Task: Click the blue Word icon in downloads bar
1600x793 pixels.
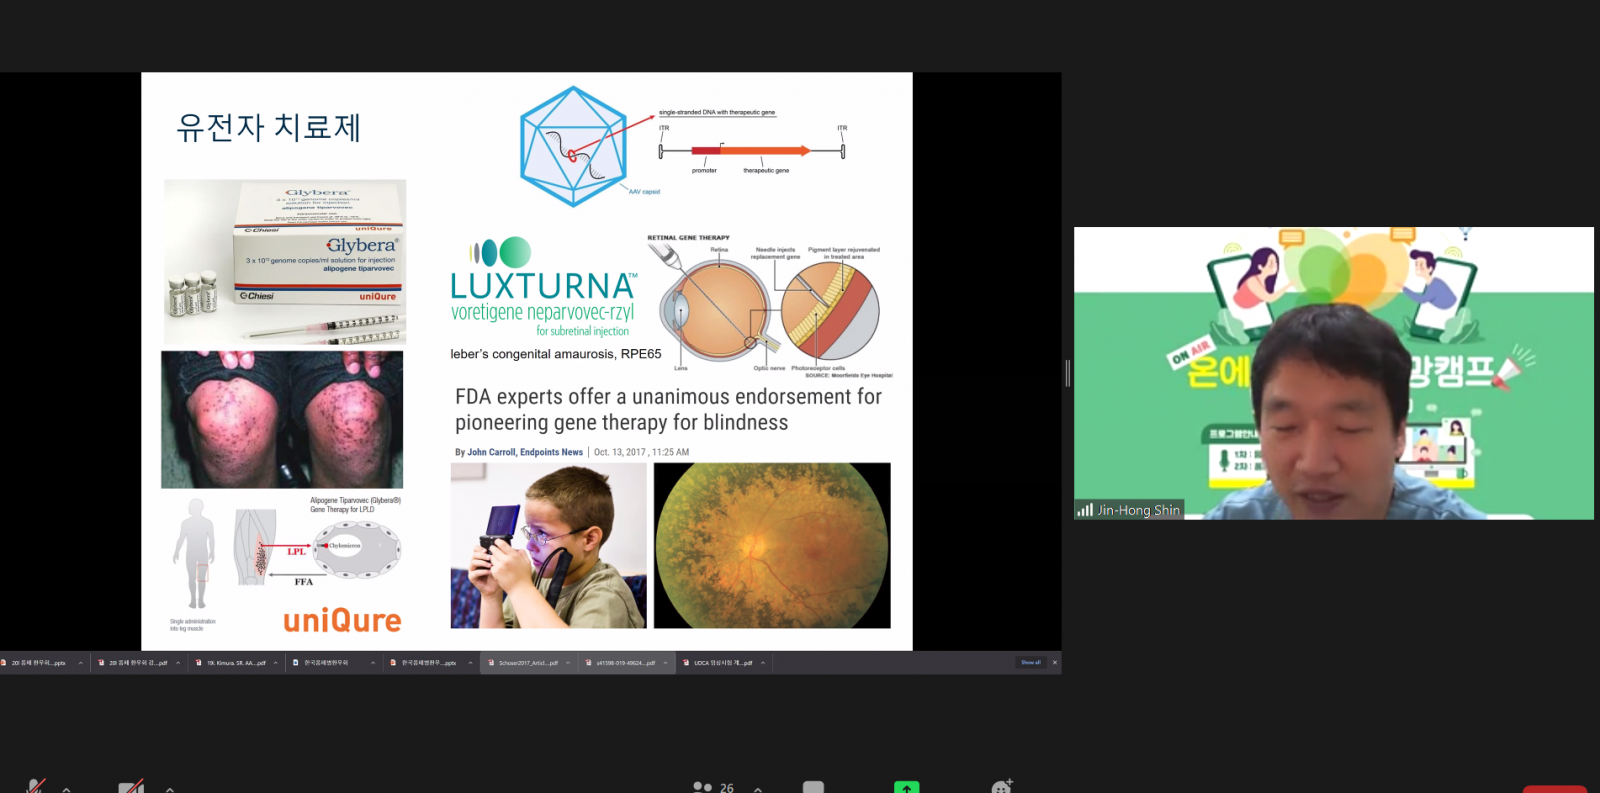Action: click(x=296, y=662)
